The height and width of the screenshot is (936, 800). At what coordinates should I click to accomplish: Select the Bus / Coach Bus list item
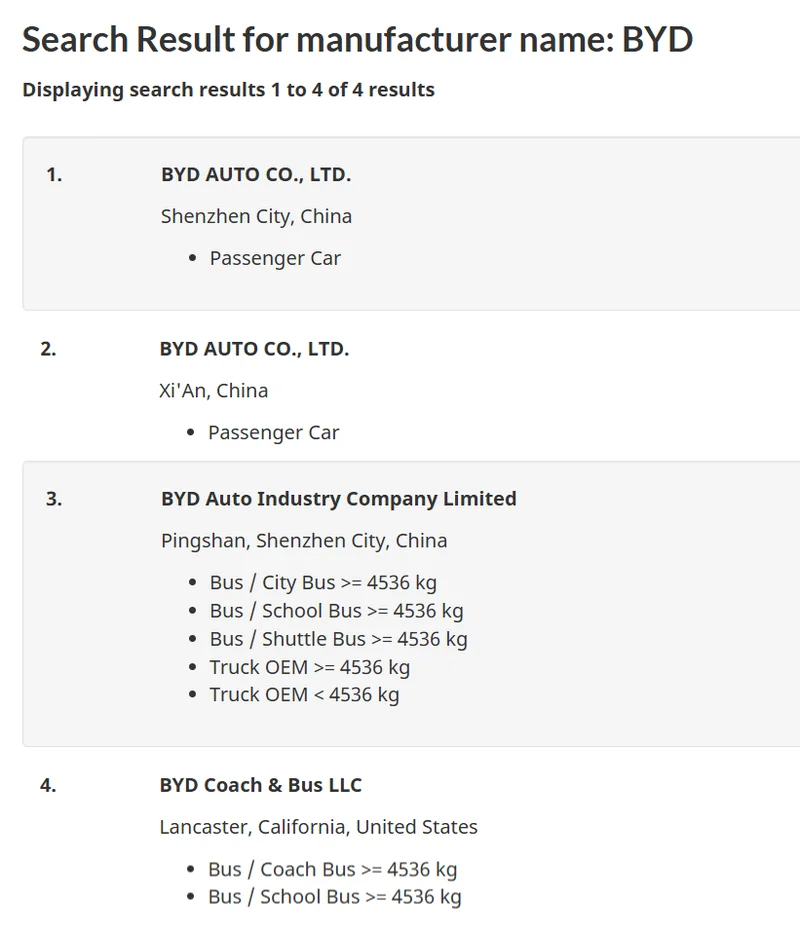point(332,870)
